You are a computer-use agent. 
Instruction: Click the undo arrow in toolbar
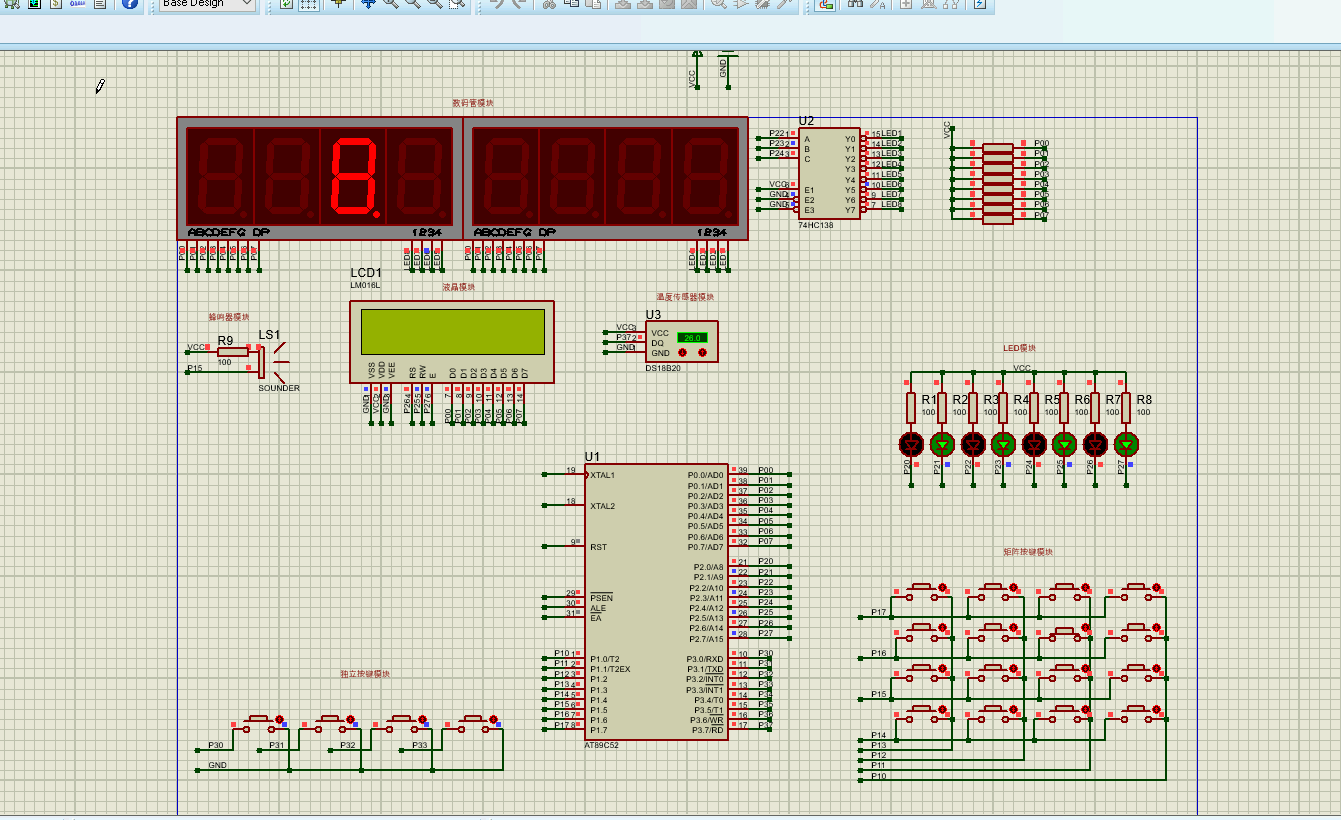tap(497, 4)
